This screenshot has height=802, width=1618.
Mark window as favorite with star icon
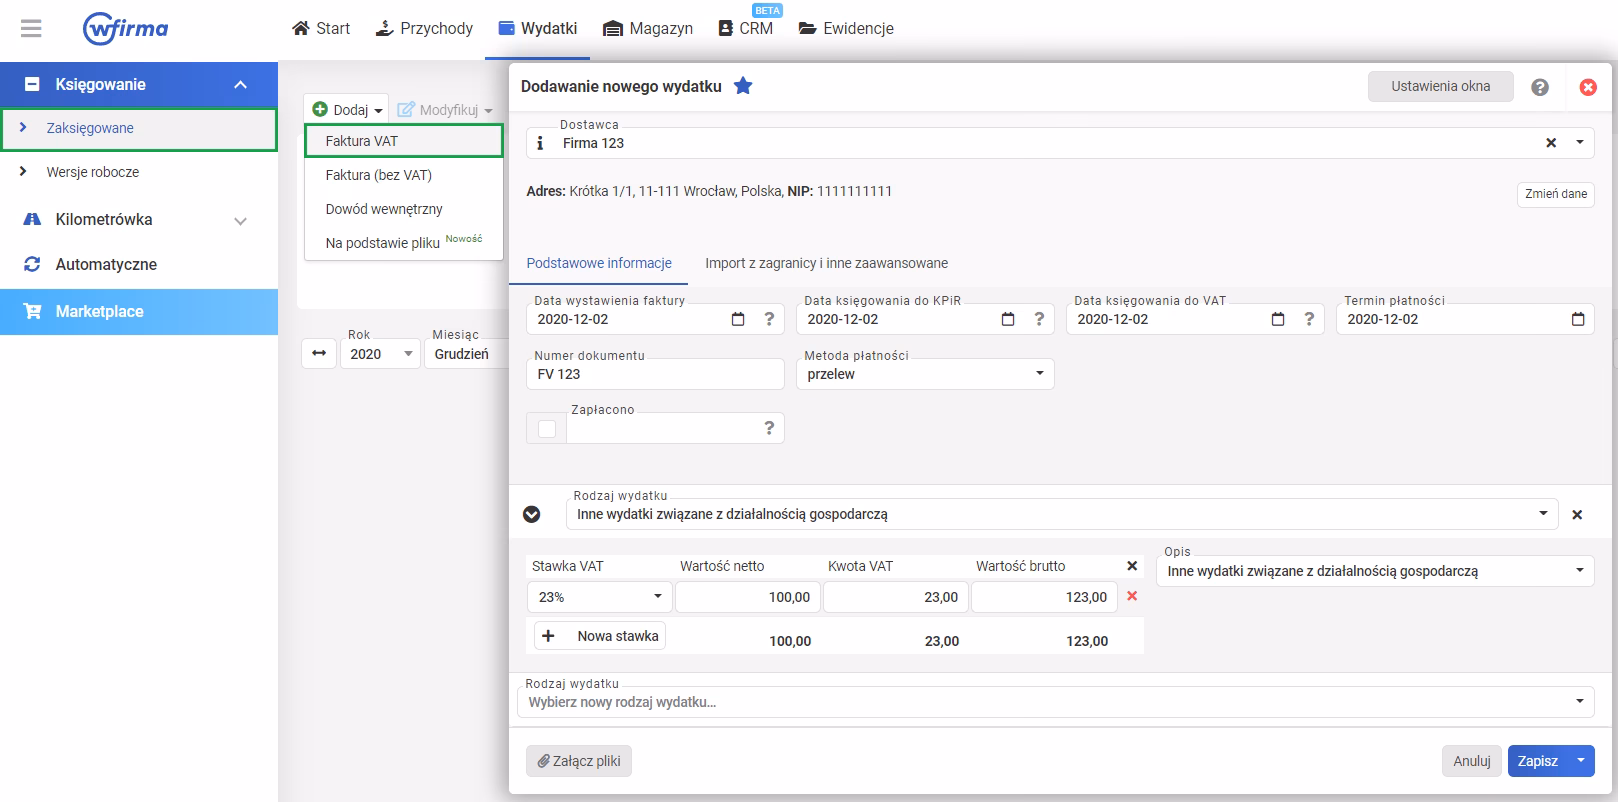(x=743, y=86)
